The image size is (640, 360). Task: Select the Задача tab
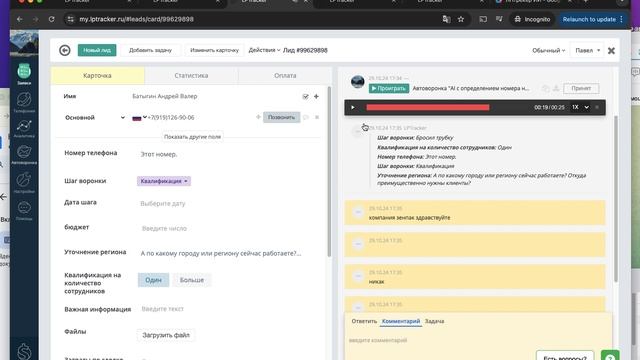pyautogui.click(x=434, y=321)
